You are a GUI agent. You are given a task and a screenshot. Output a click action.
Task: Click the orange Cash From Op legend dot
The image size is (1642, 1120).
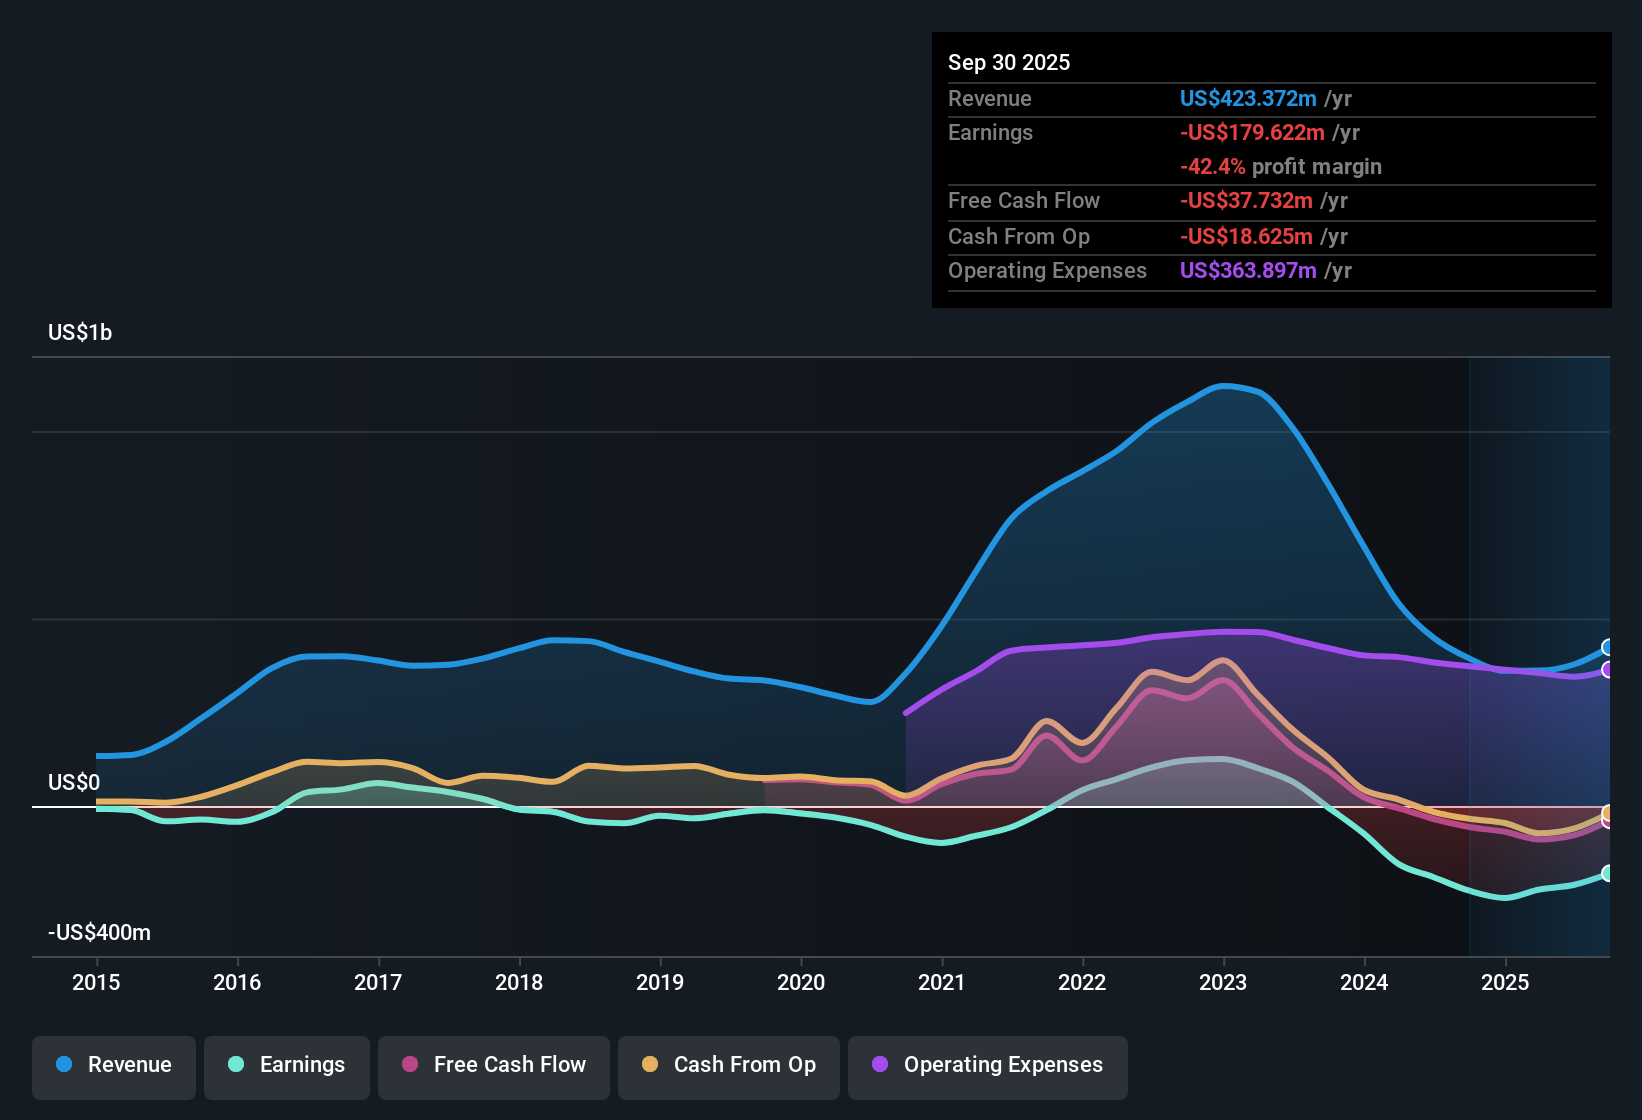pyautogui.click(x=650, y=1065)
